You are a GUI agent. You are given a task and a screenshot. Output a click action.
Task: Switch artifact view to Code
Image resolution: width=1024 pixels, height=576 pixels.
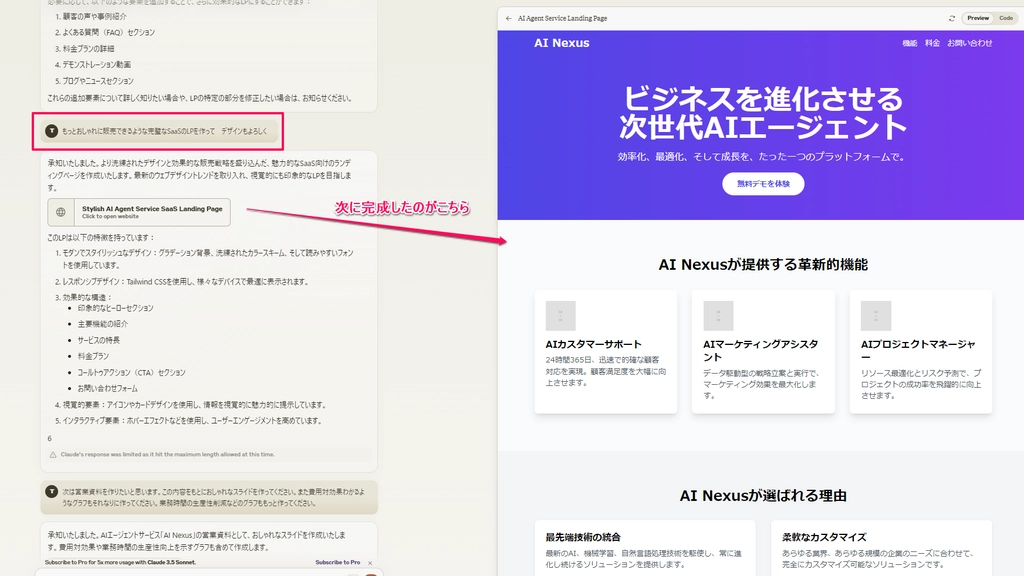[1006, 18]
